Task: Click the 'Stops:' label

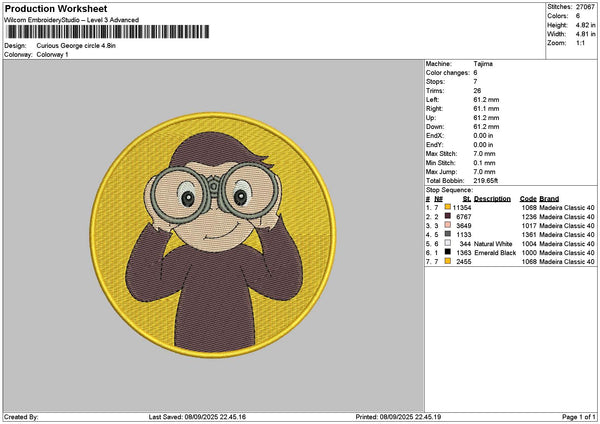Action: tap(435, 82)
